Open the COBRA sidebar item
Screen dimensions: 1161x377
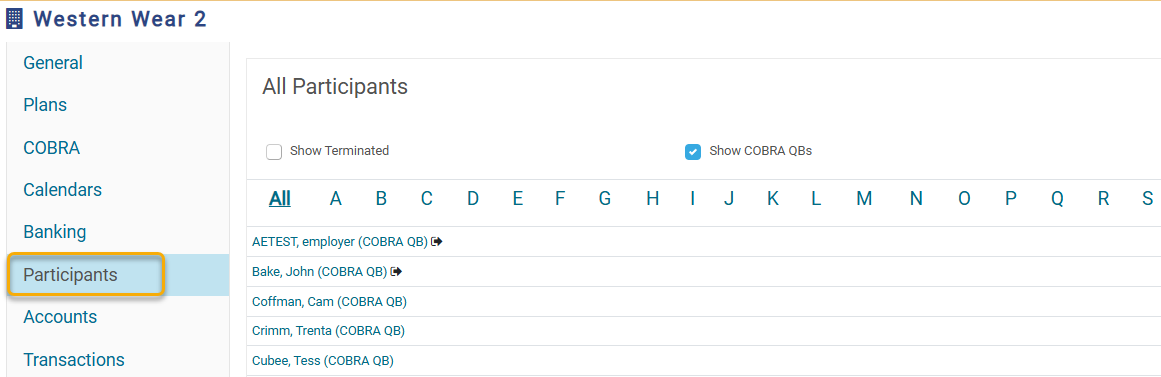pos(52,147)
